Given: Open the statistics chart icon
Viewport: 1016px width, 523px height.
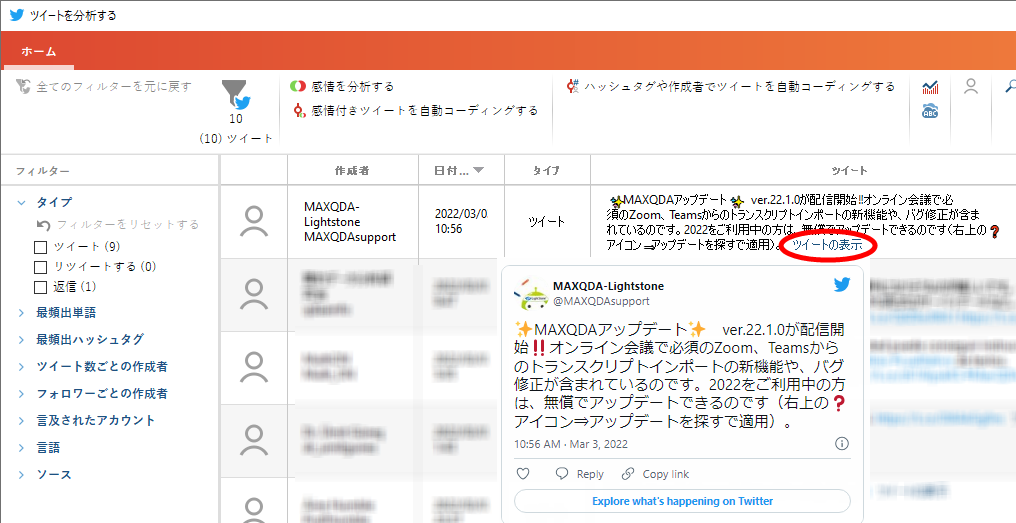Looking at the screenshot, I should pos(930,87).
